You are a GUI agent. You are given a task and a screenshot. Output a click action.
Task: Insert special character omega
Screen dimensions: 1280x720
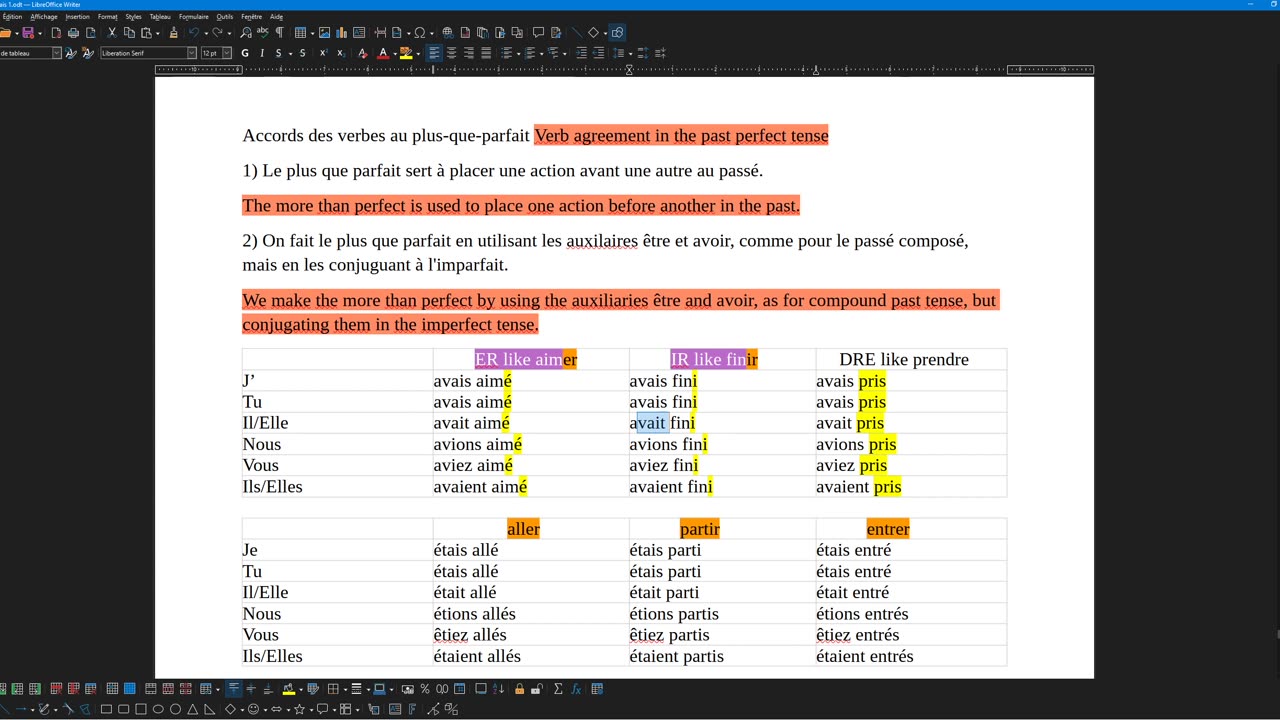click(420, 33)
